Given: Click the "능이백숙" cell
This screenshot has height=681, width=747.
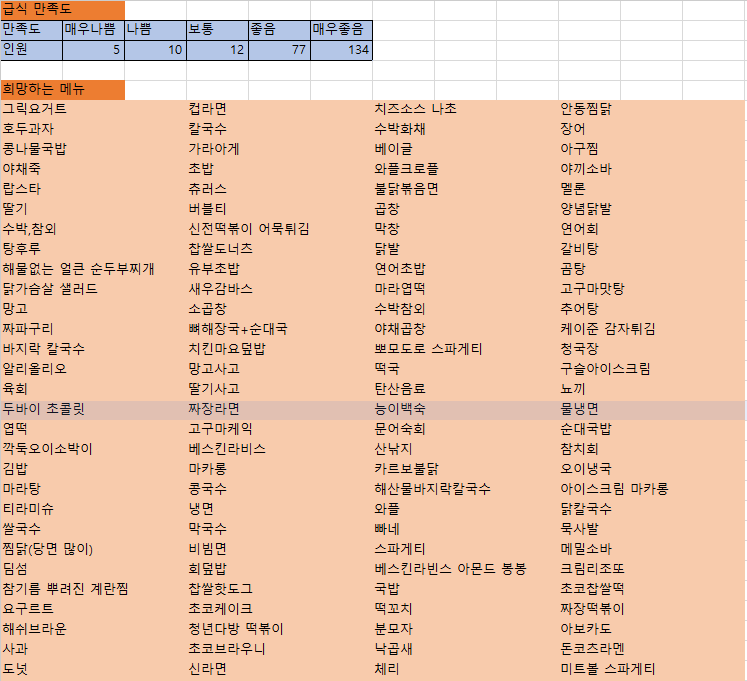Looking at the screenshot, I should pos(400,409).
